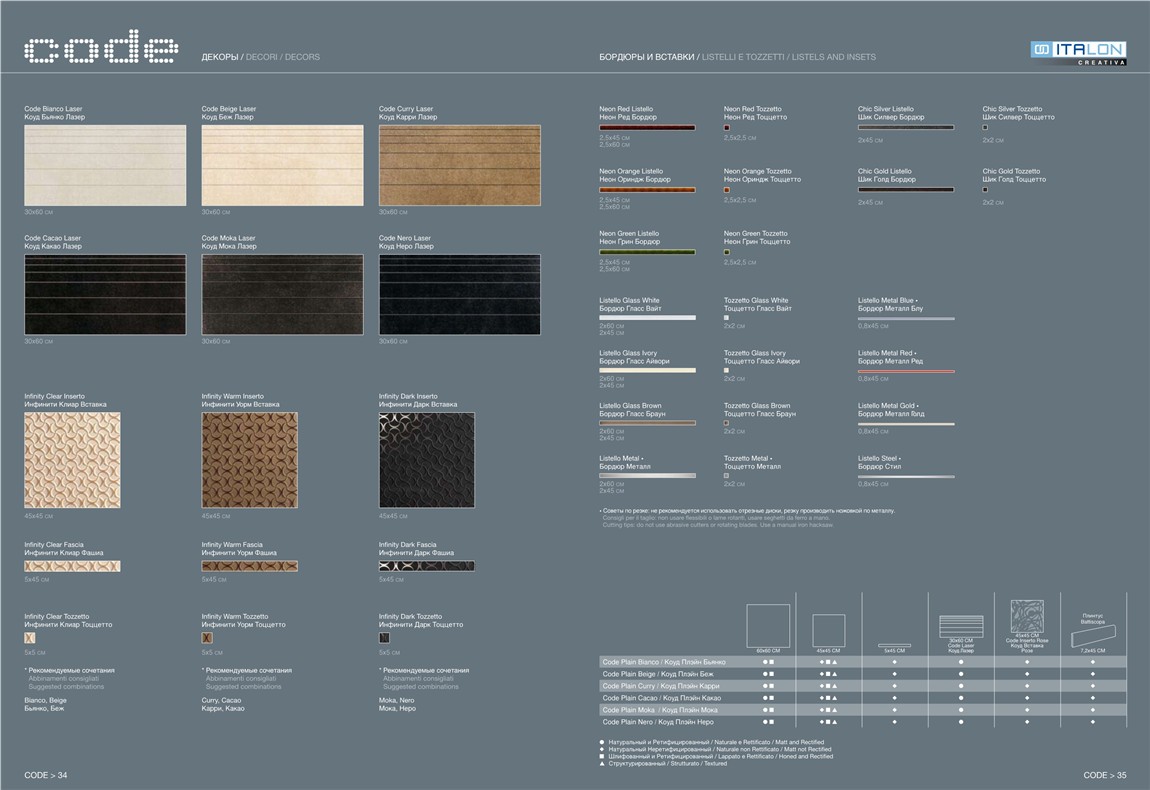Click the Neon Orange Tozzetto square
This screenshot has width=1150, height=790.
pyautogui.click(x=727, y=190)
